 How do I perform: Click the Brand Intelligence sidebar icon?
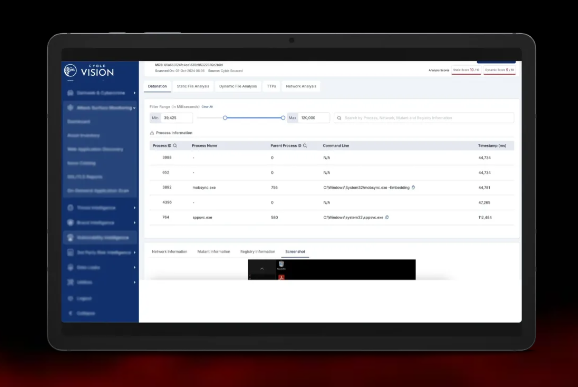pos(70,223)
